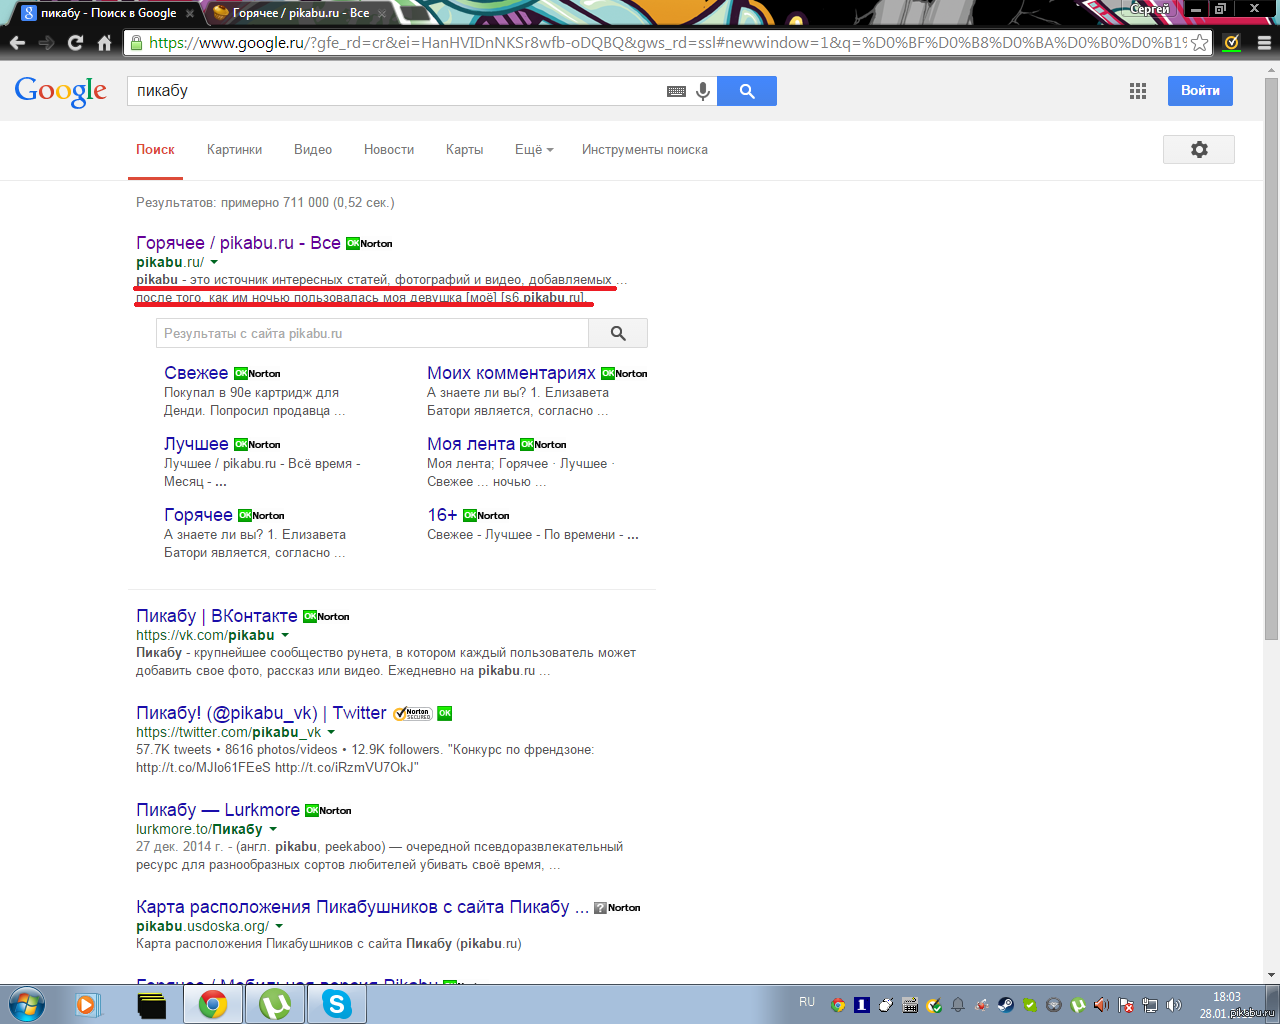
Task: Open Моих комментариях sitelink
Action: pyautogui.click(x=511, y=373)
